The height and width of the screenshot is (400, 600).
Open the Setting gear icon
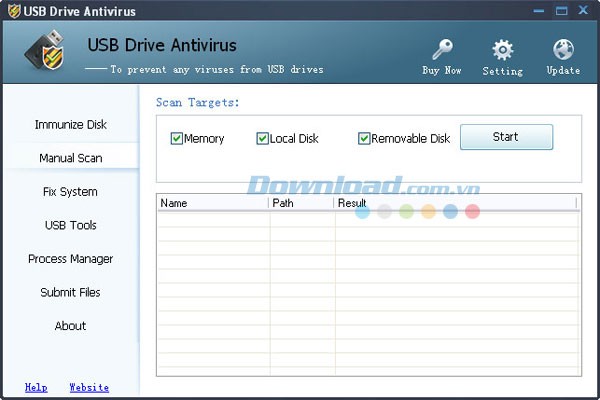point(502,50)
